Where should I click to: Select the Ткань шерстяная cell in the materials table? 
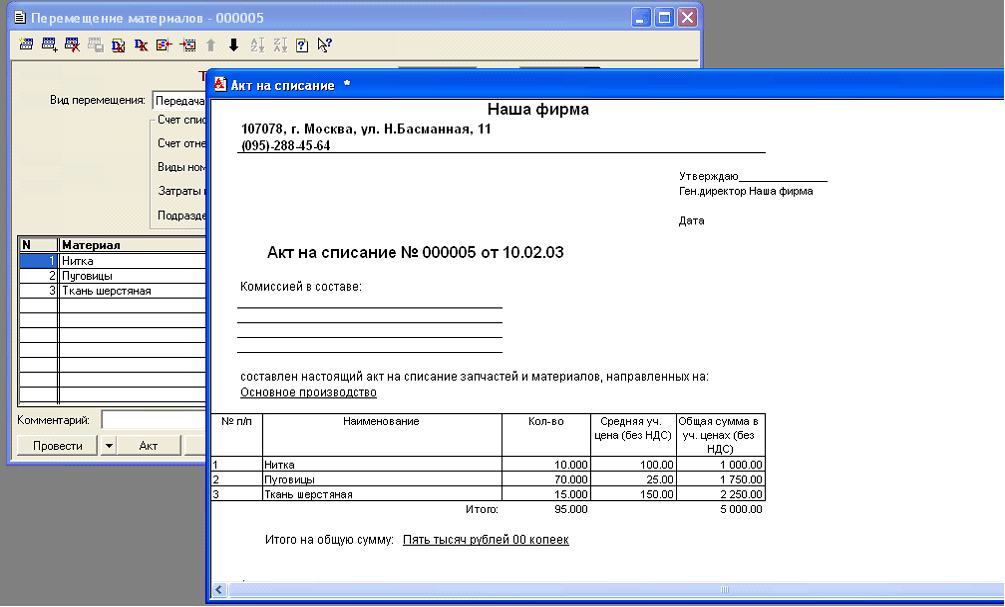click(130, 290)
